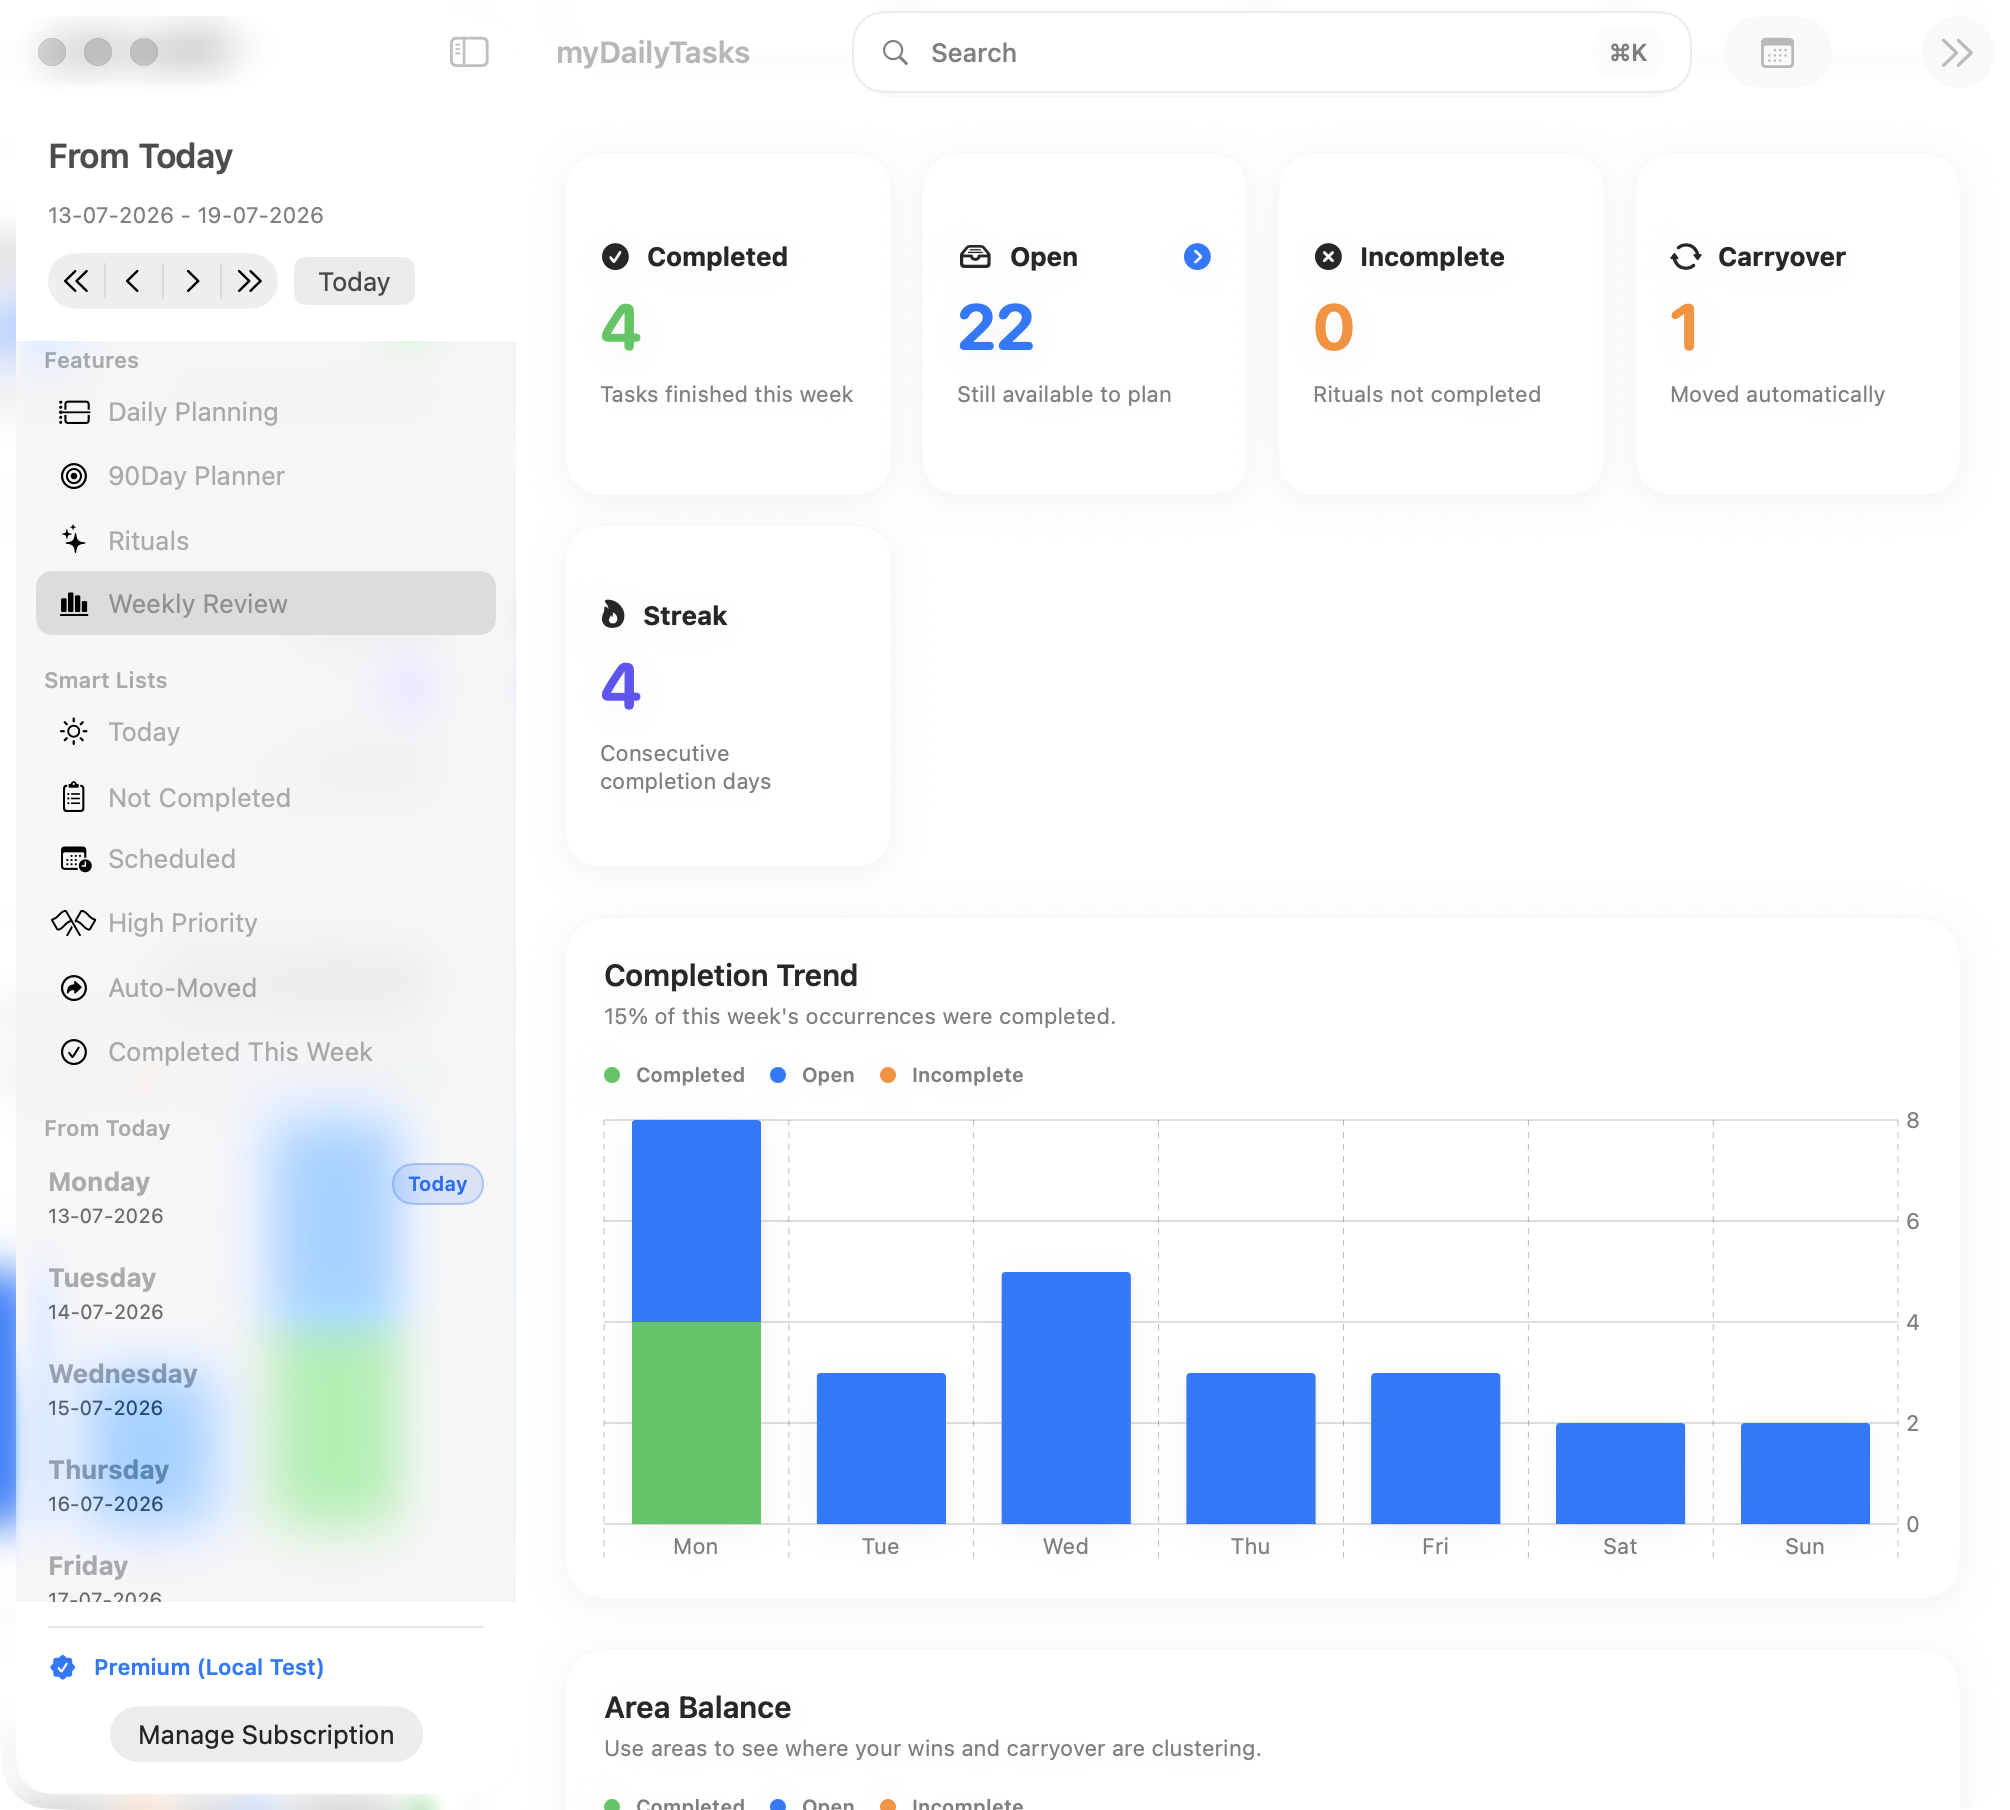Click the Today badge next to Monday
This screenshot has height=1810, width=2010.
437,1184
